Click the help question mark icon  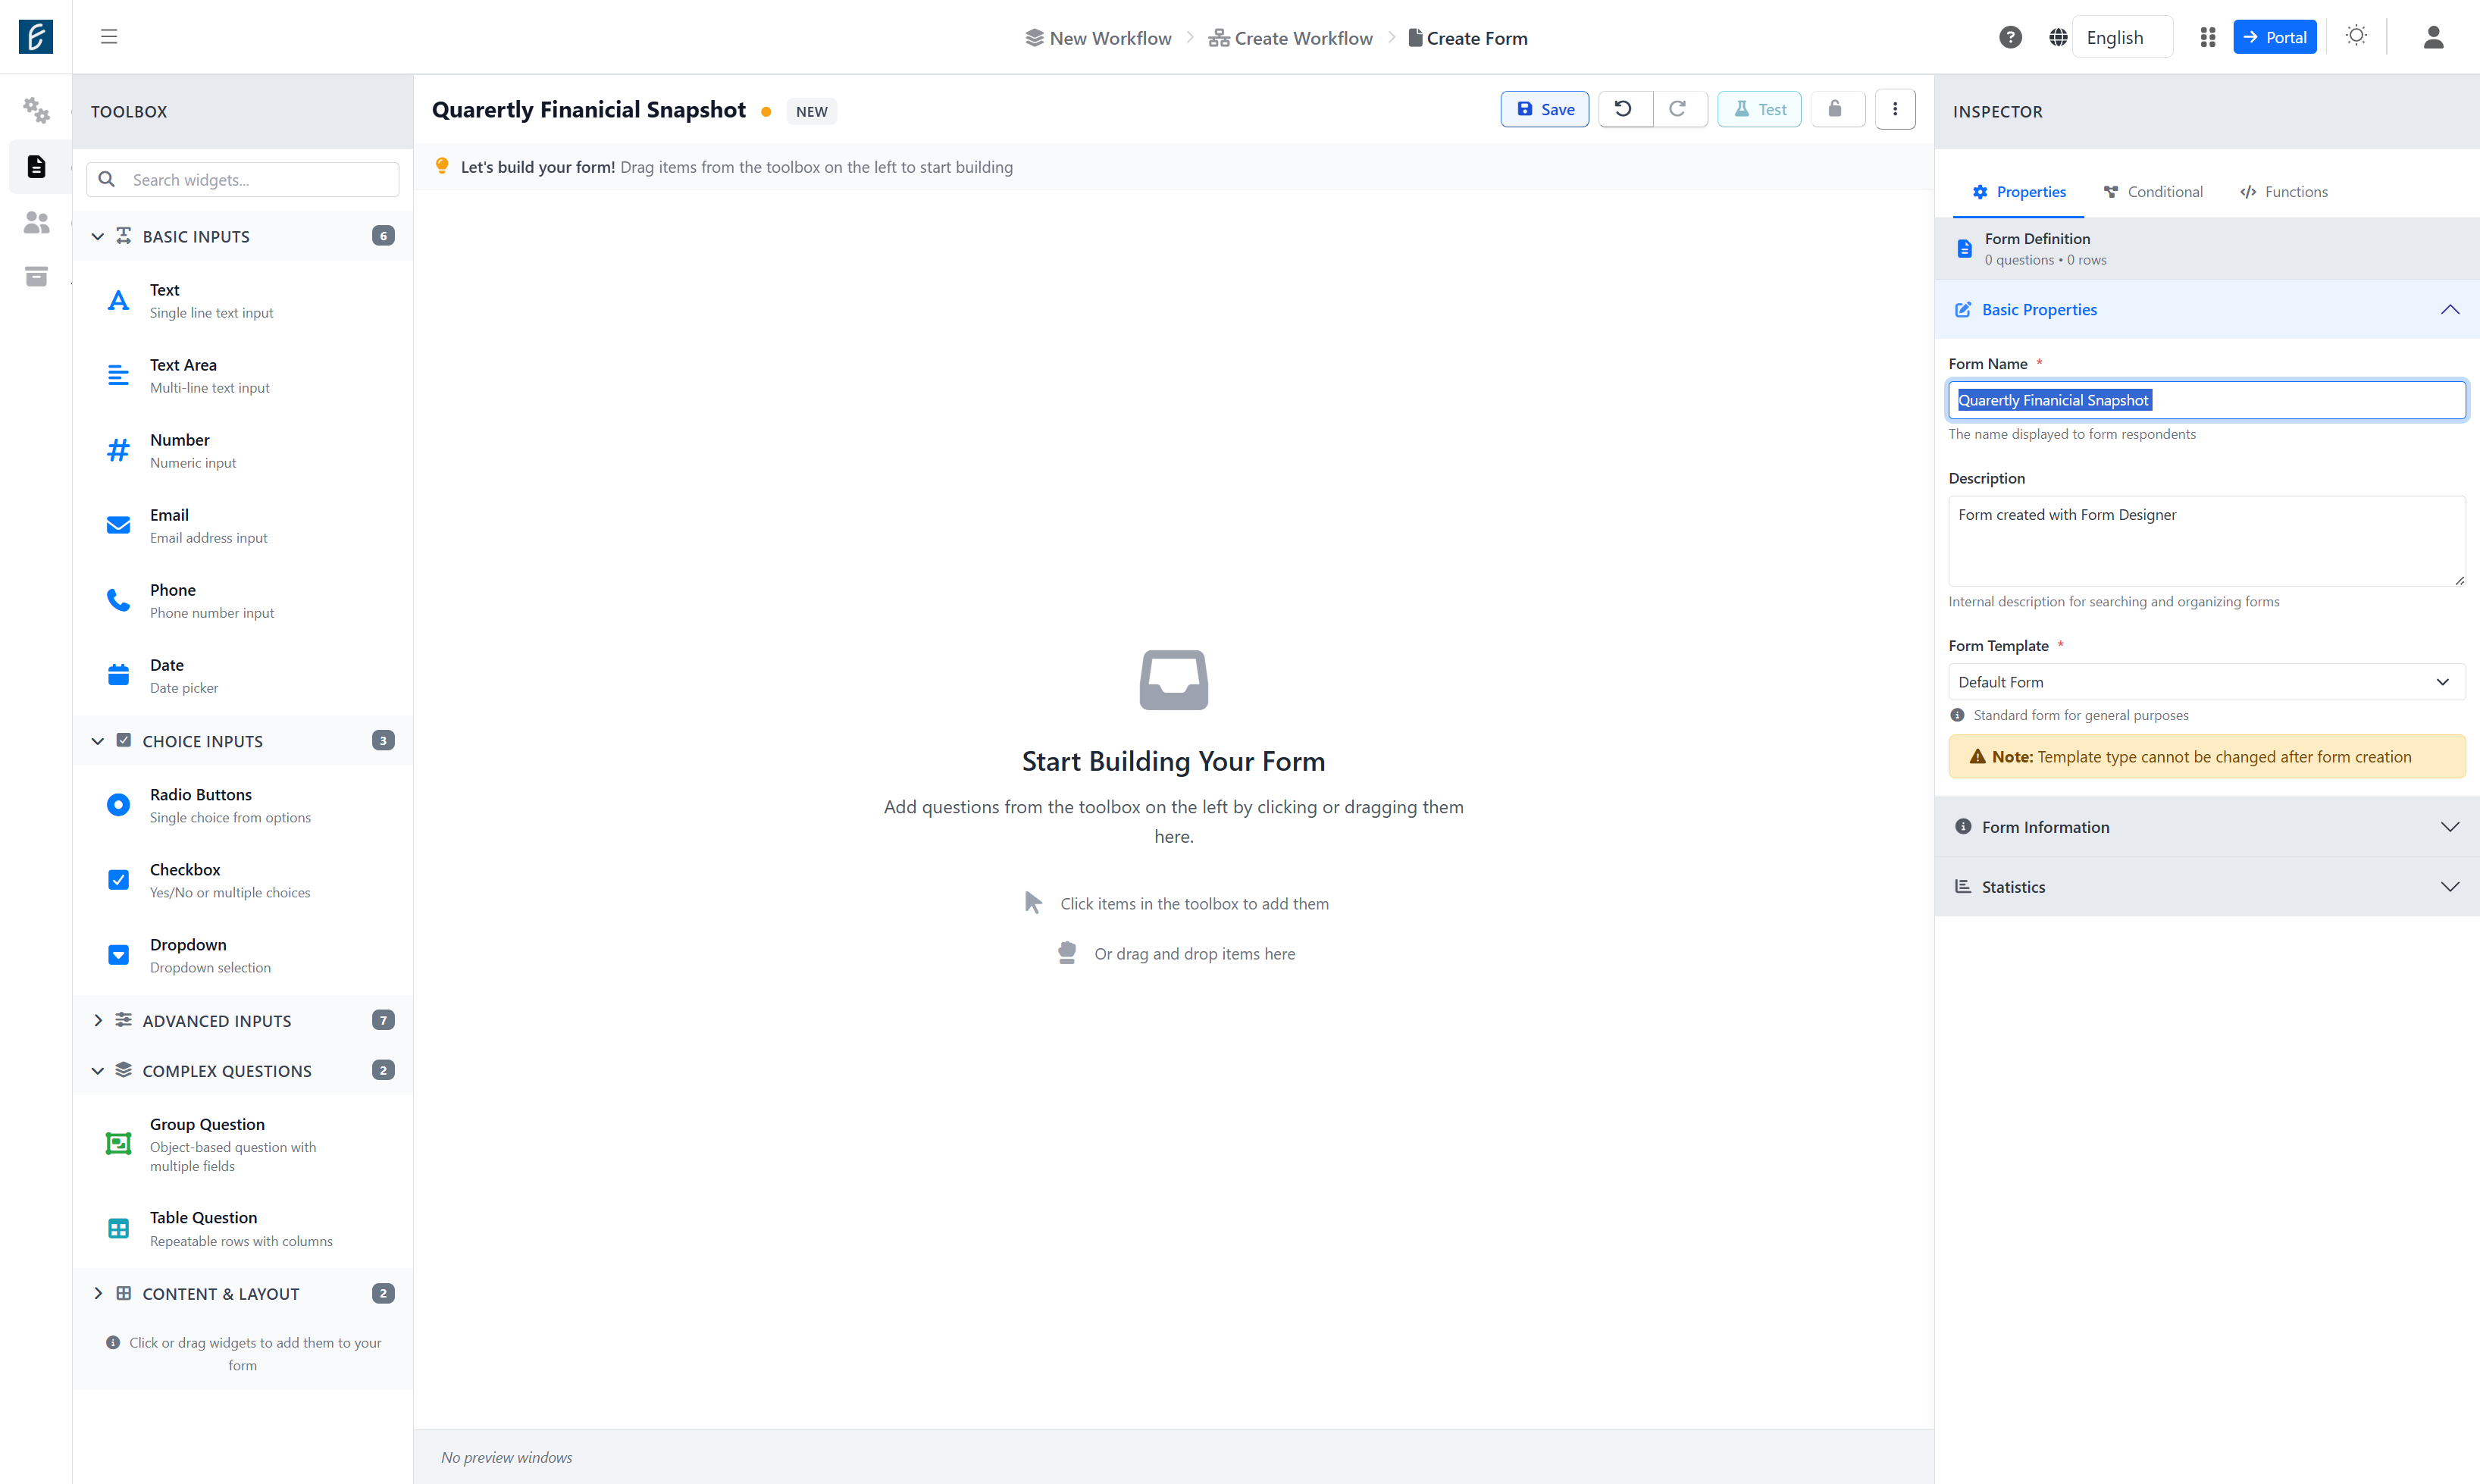(x=2010, y=37)
